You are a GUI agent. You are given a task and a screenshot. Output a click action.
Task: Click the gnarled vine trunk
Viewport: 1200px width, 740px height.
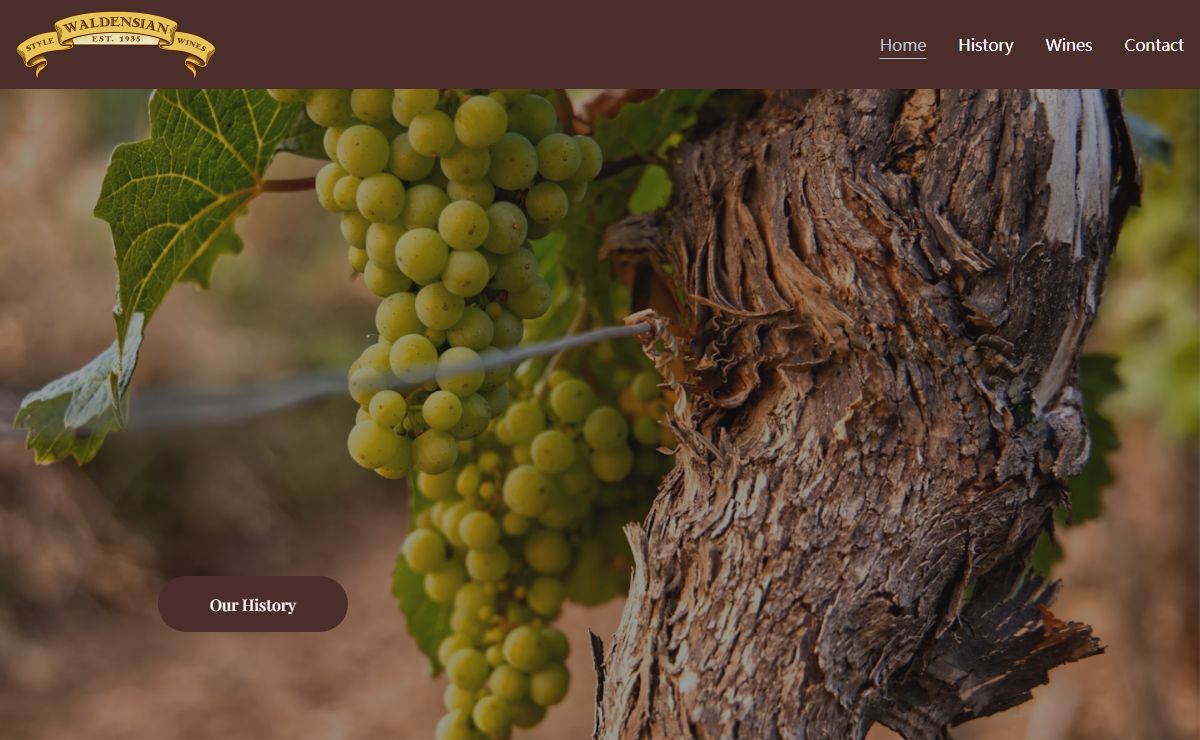click(x=860, y=420)
